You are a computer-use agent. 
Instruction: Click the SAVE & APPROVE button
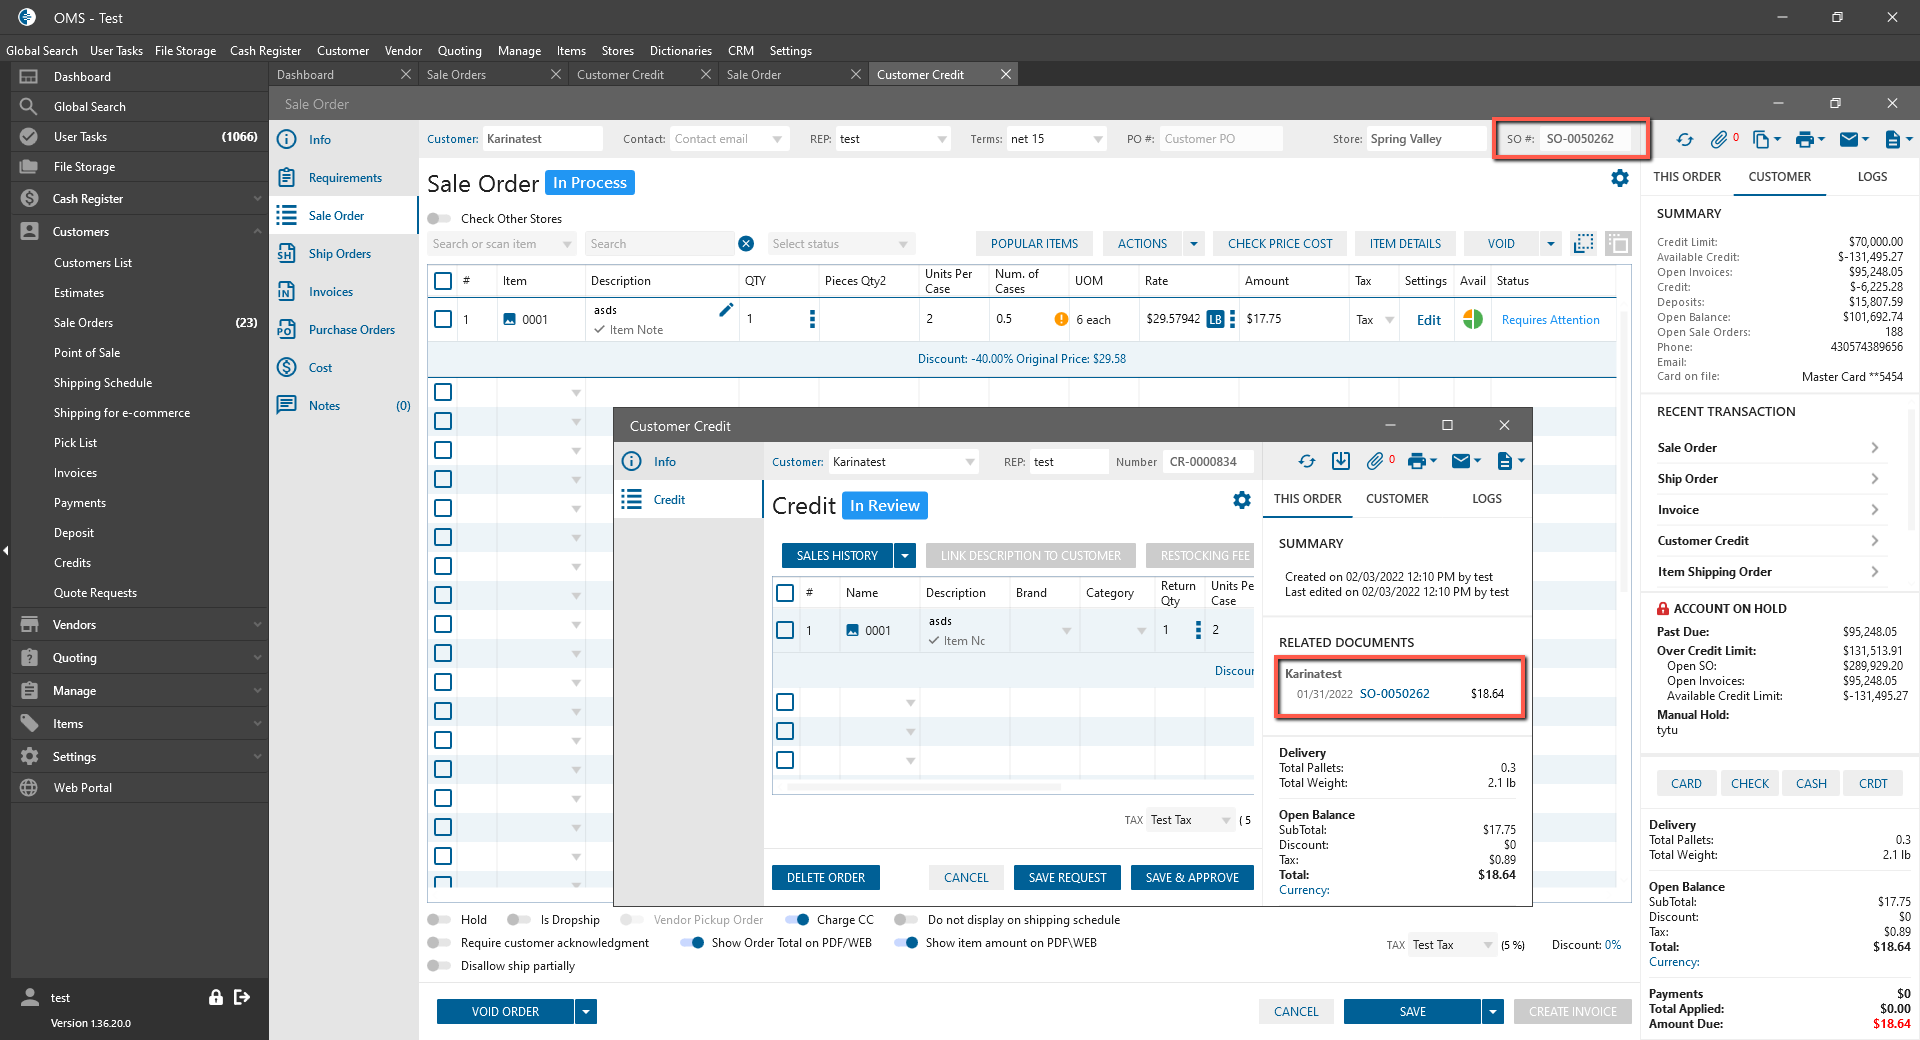(x=1192, y=878)
